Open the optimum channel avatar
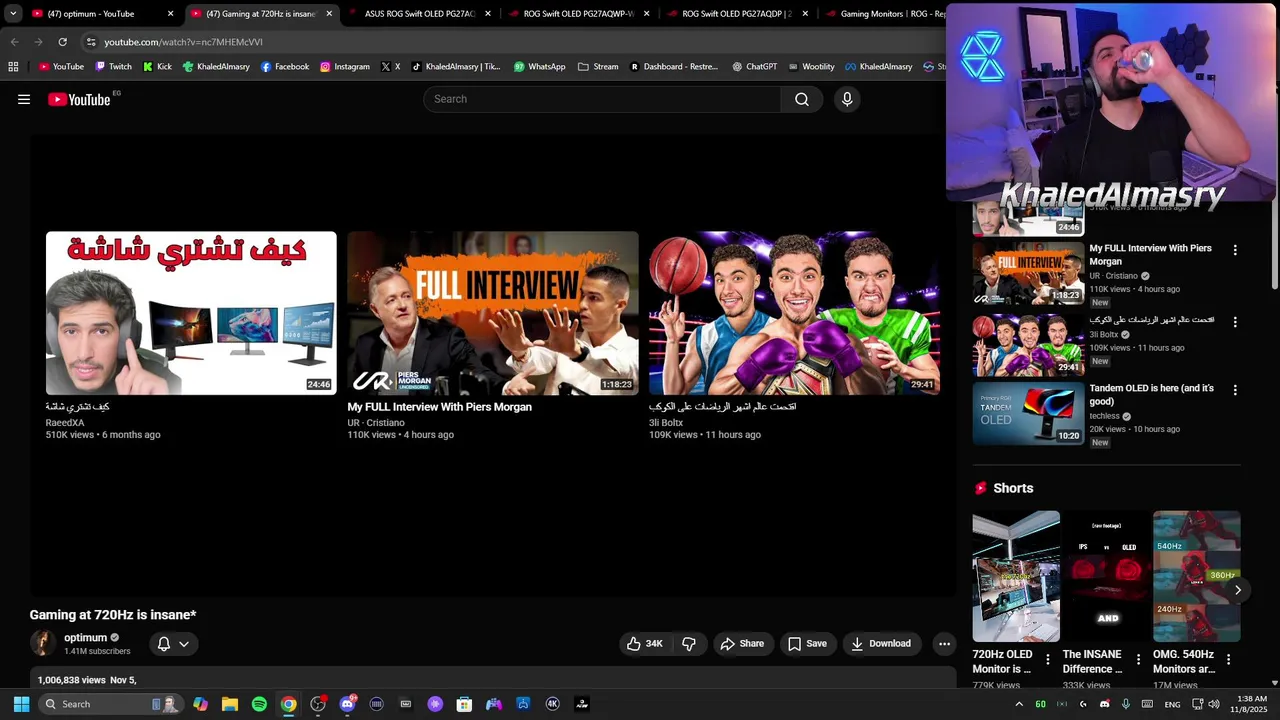 click(43, 643)
